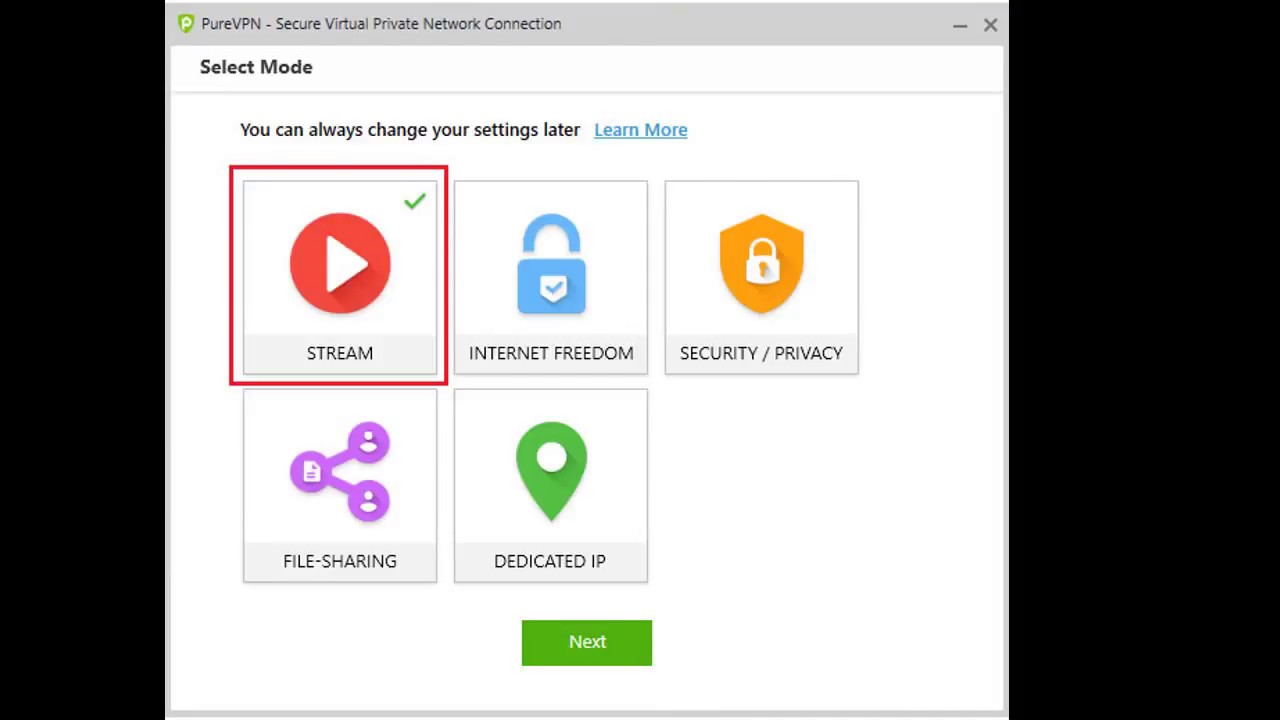Select the blue Internet Freedom padlock icon
This screenshot has width=1280, height=720.
tap(551, 264)
